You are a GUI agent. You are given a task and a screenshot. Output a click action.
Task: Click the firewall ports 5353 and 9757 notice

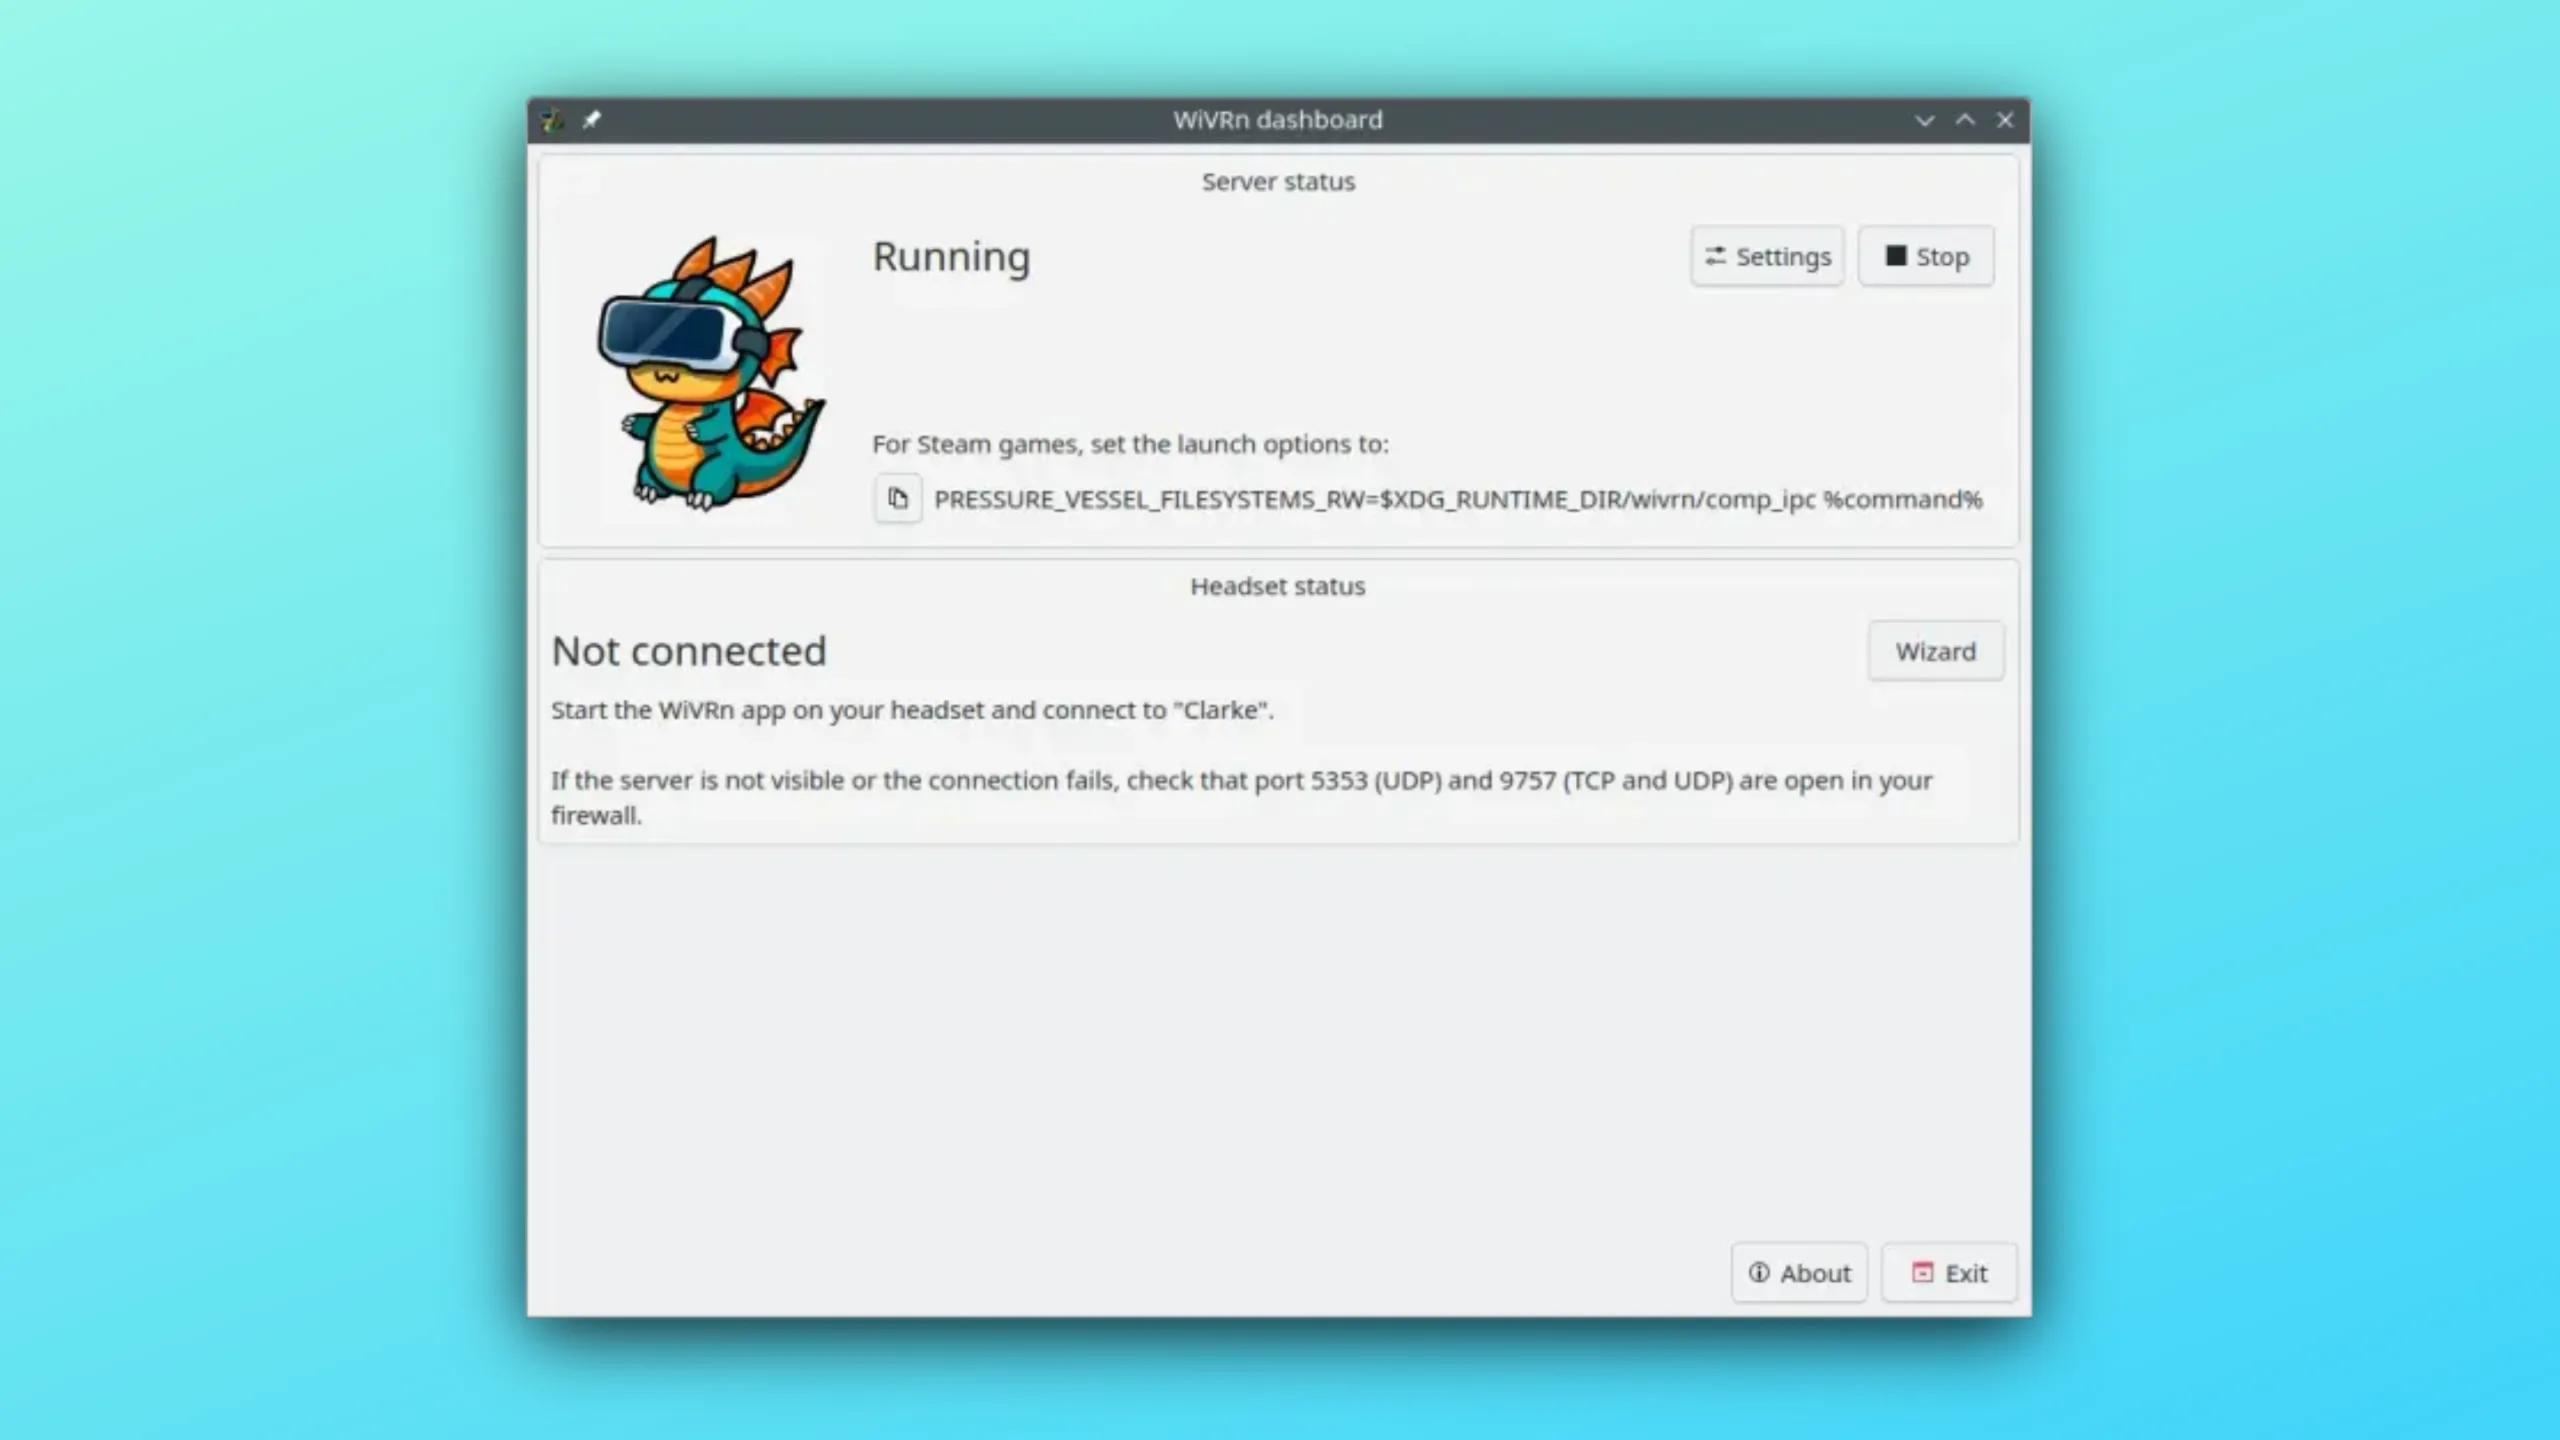pos(1241,797)
